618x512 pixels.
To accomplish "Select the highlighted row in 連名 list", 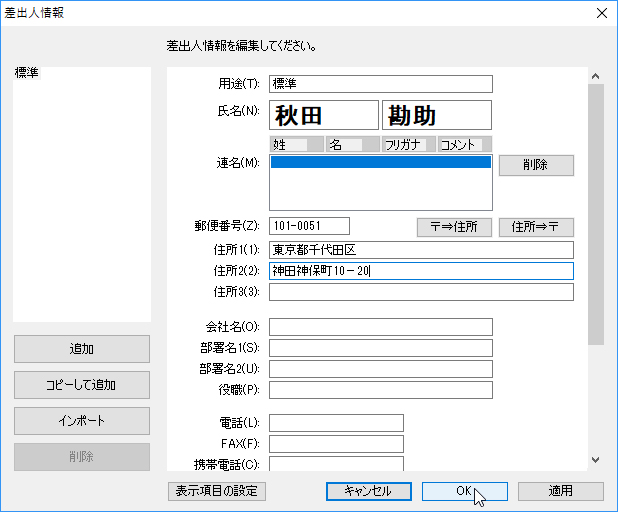I will click(x=381, y=162).
